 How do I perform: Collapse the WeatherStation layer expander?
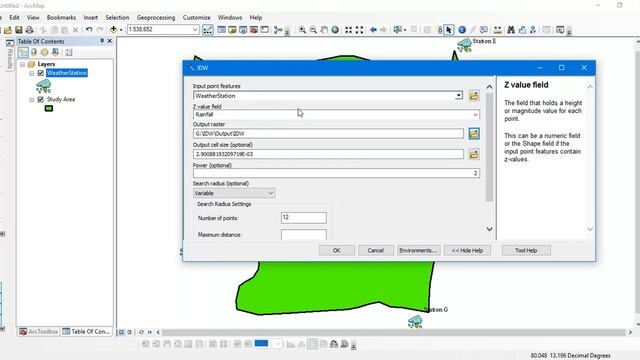(x=31, y=73)
